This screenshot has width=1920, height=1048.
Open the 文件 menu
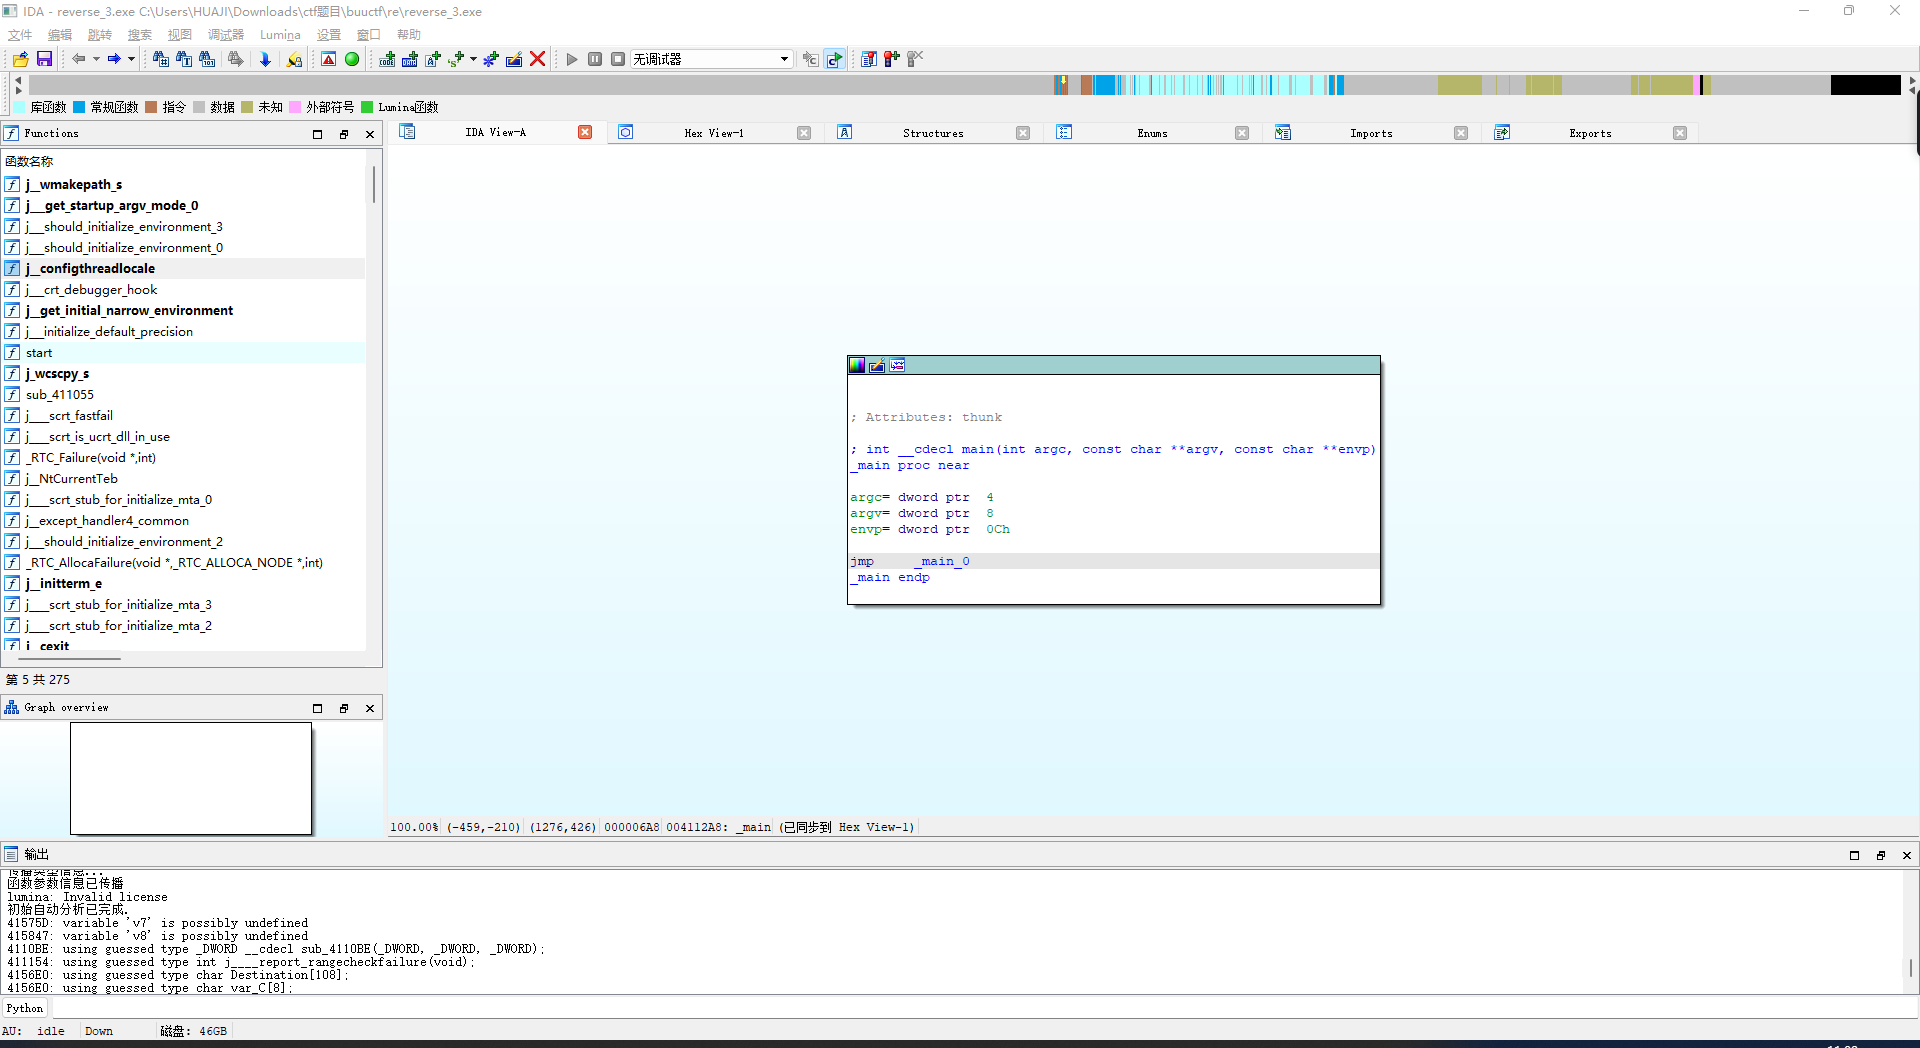point(20,35)
